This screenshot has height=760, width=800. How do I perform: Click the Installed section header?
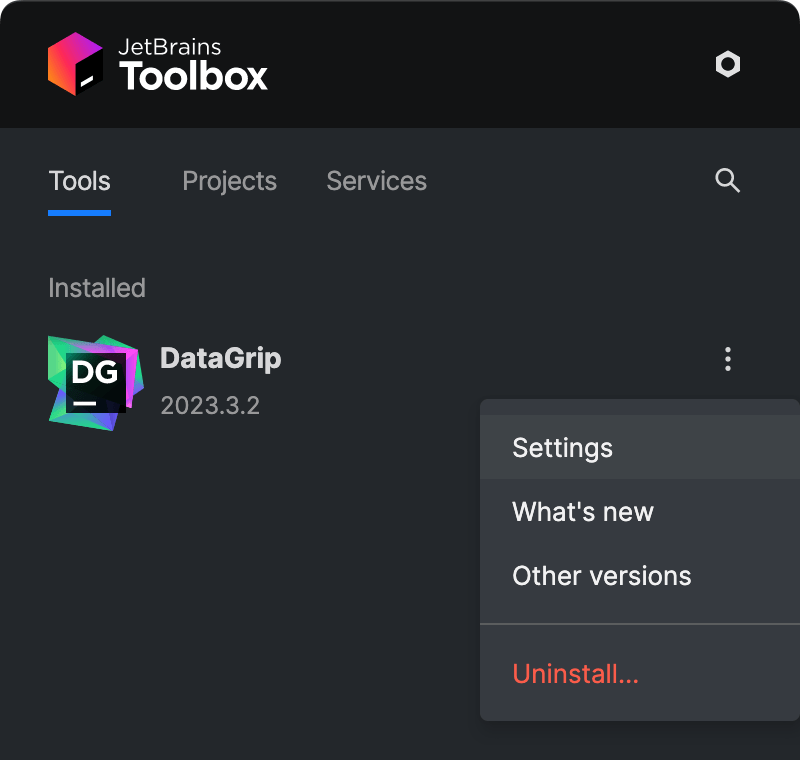click(96, 288)
